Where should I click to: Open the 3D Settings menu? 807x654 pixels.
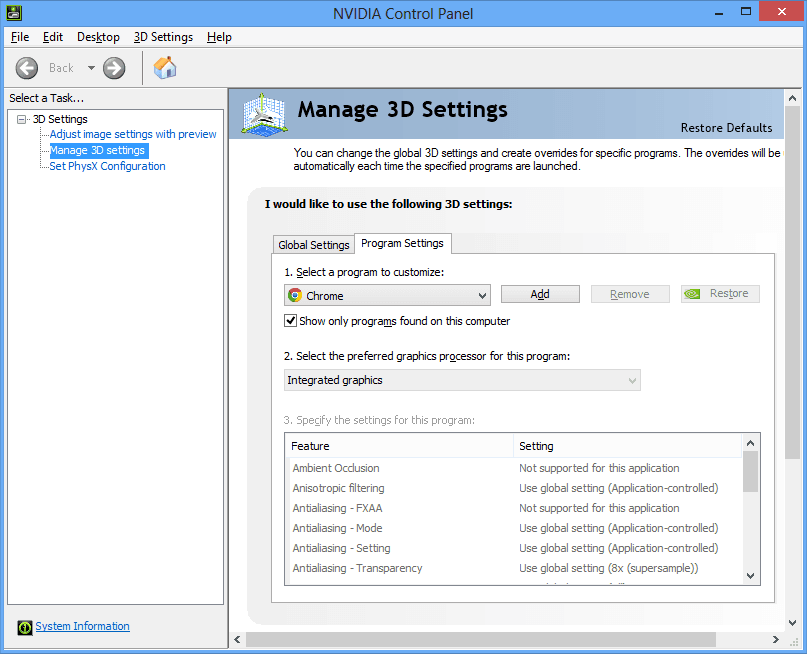point(163,37)
